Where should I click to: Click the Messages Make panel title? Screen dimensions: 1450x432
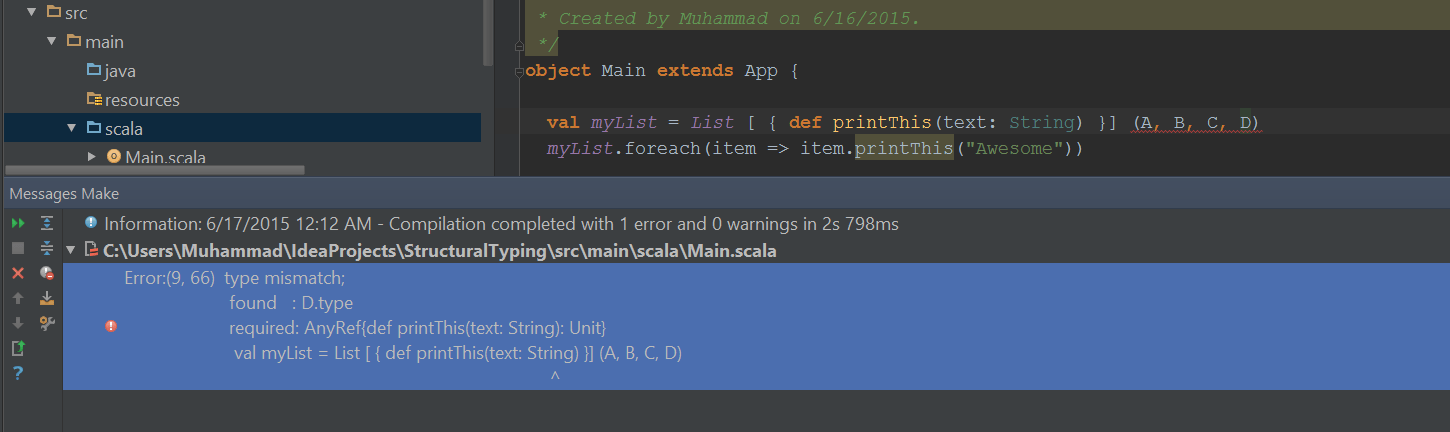(64, 194)
